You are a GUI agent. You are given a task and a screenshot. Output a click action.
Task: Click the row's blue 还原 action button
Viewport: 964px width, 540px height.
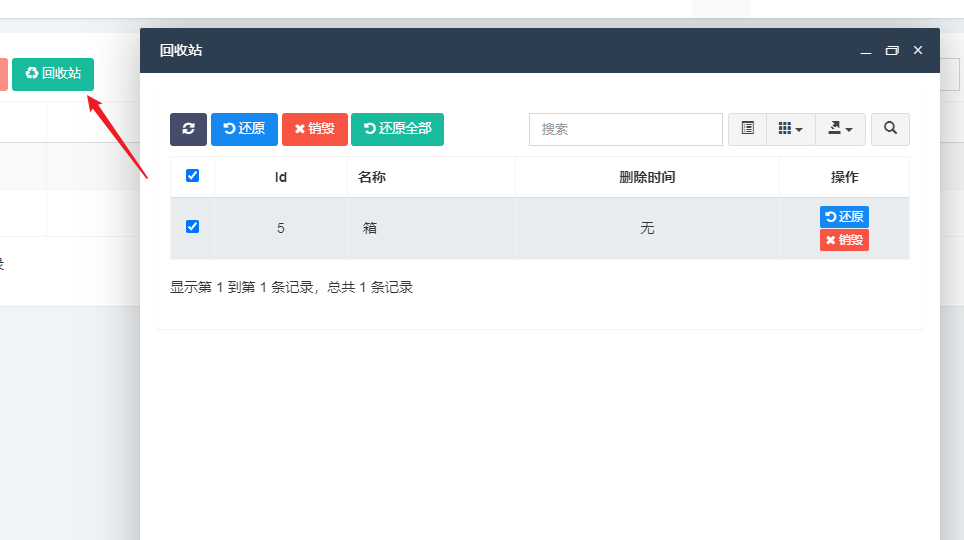click(x=844, y=217)
